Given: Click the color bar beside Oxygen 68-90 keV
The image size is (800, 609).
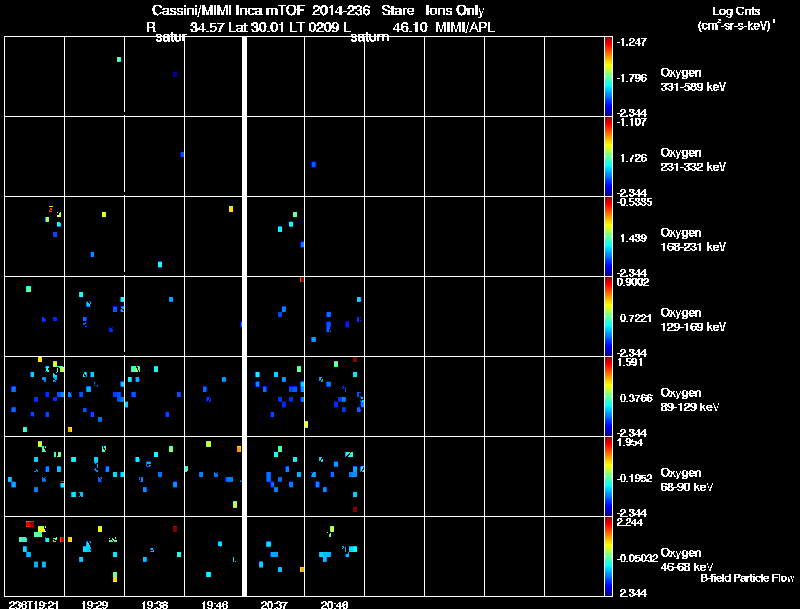Looking at the screenshot, I should coord(608,476).
